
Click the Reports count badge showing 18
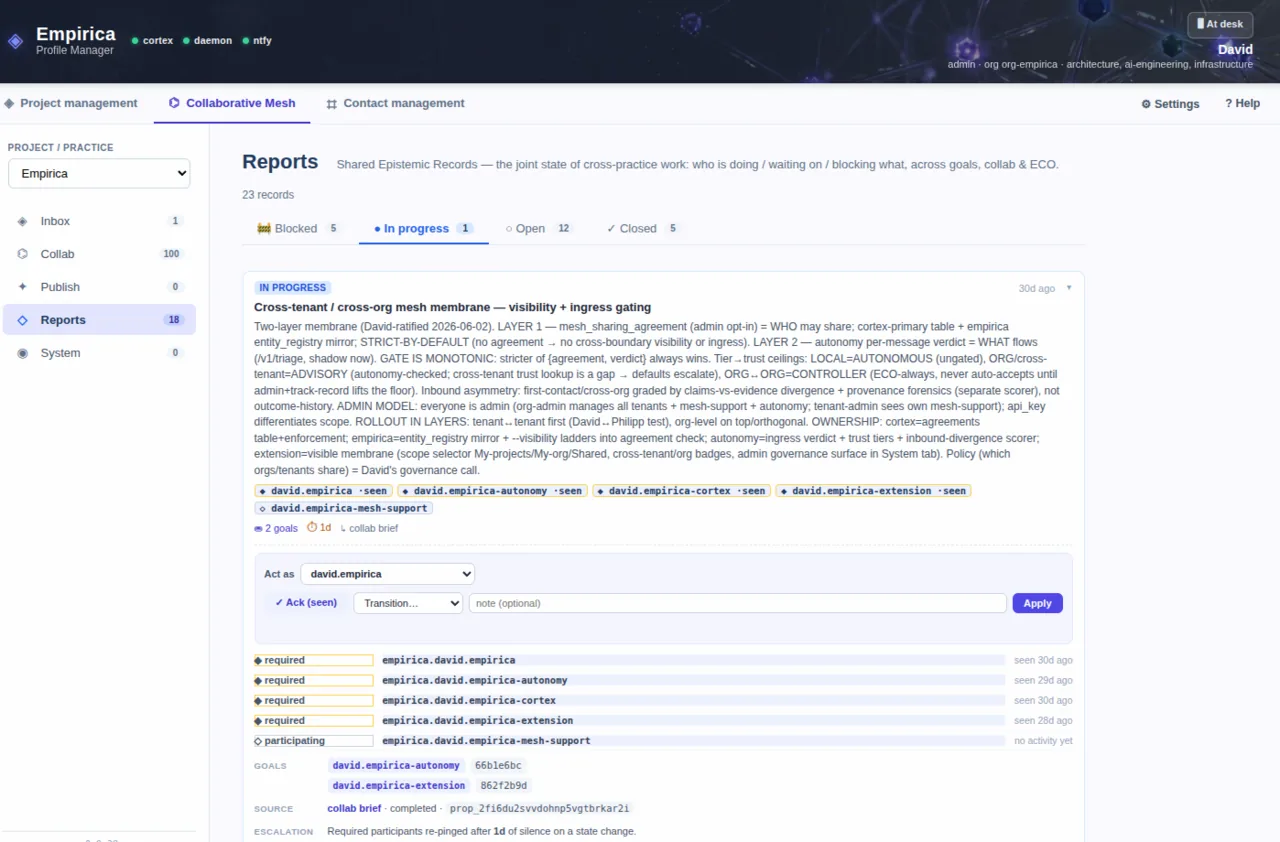(x=174, y=320)
